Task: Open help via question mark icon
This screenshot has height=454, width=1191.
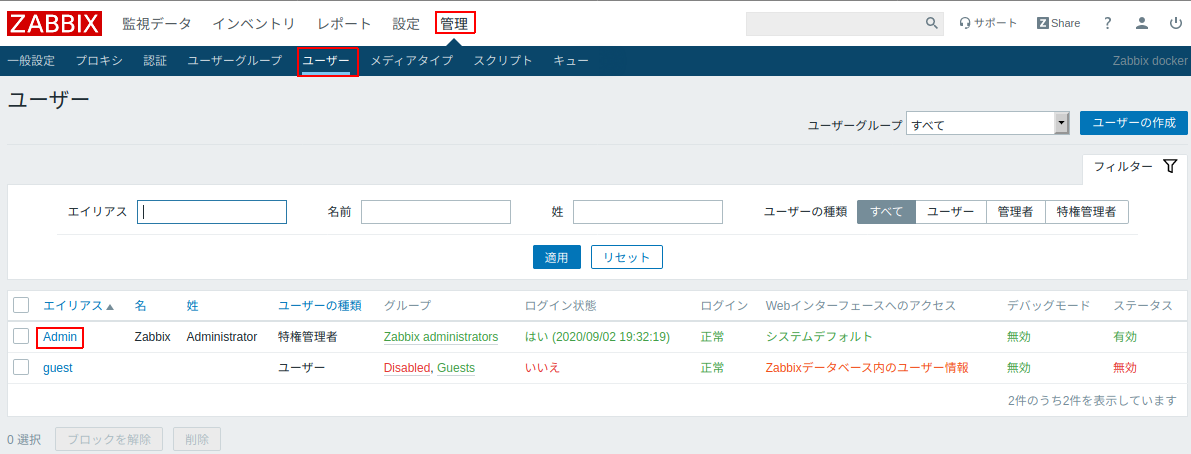Action: pos(1107,23)
